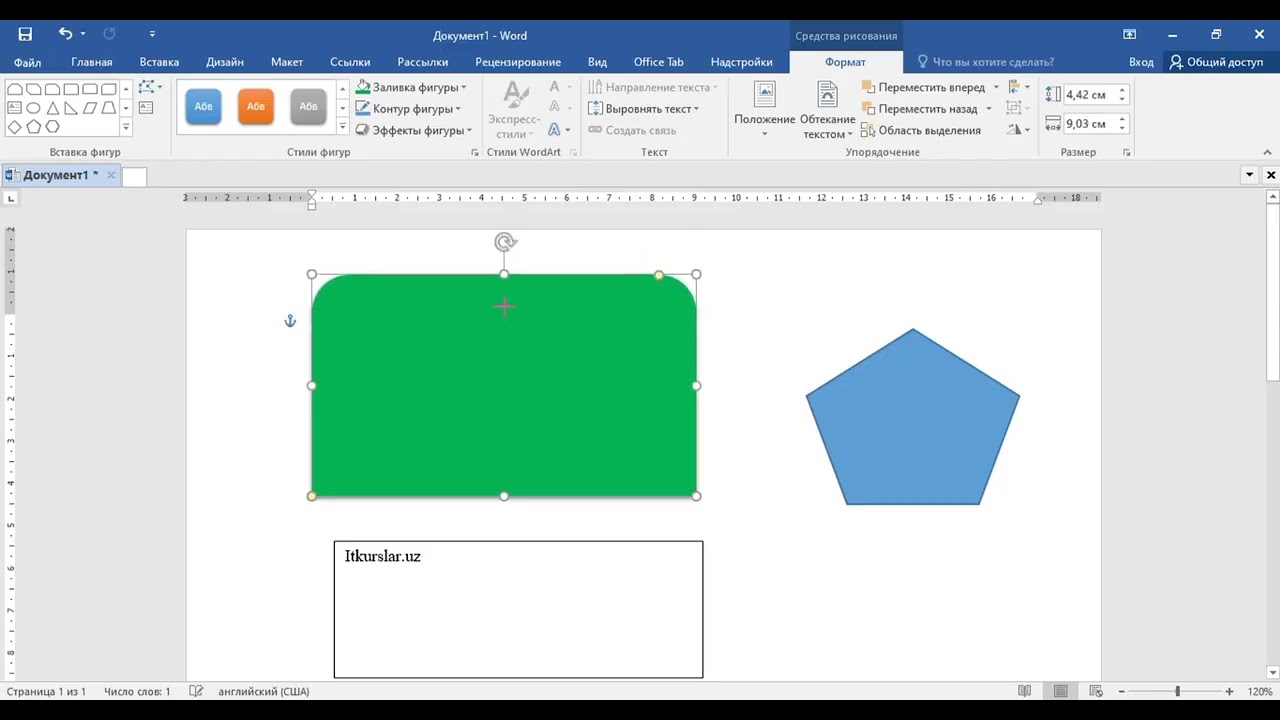The width and height of the screenshot is (1280, 720).
Task: Select the oval shape in shapes gallery
Action: point(33,108)
